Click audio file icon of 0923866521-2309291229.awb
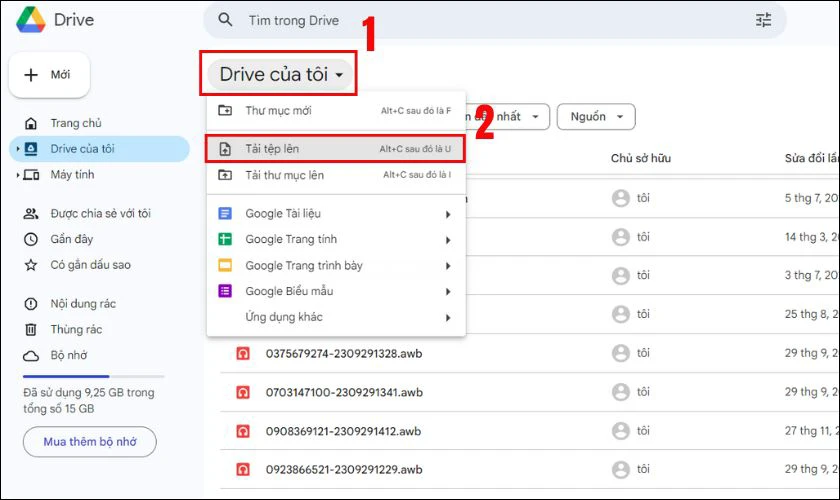The width and height of the screenshot is (840, 500). 243,469
